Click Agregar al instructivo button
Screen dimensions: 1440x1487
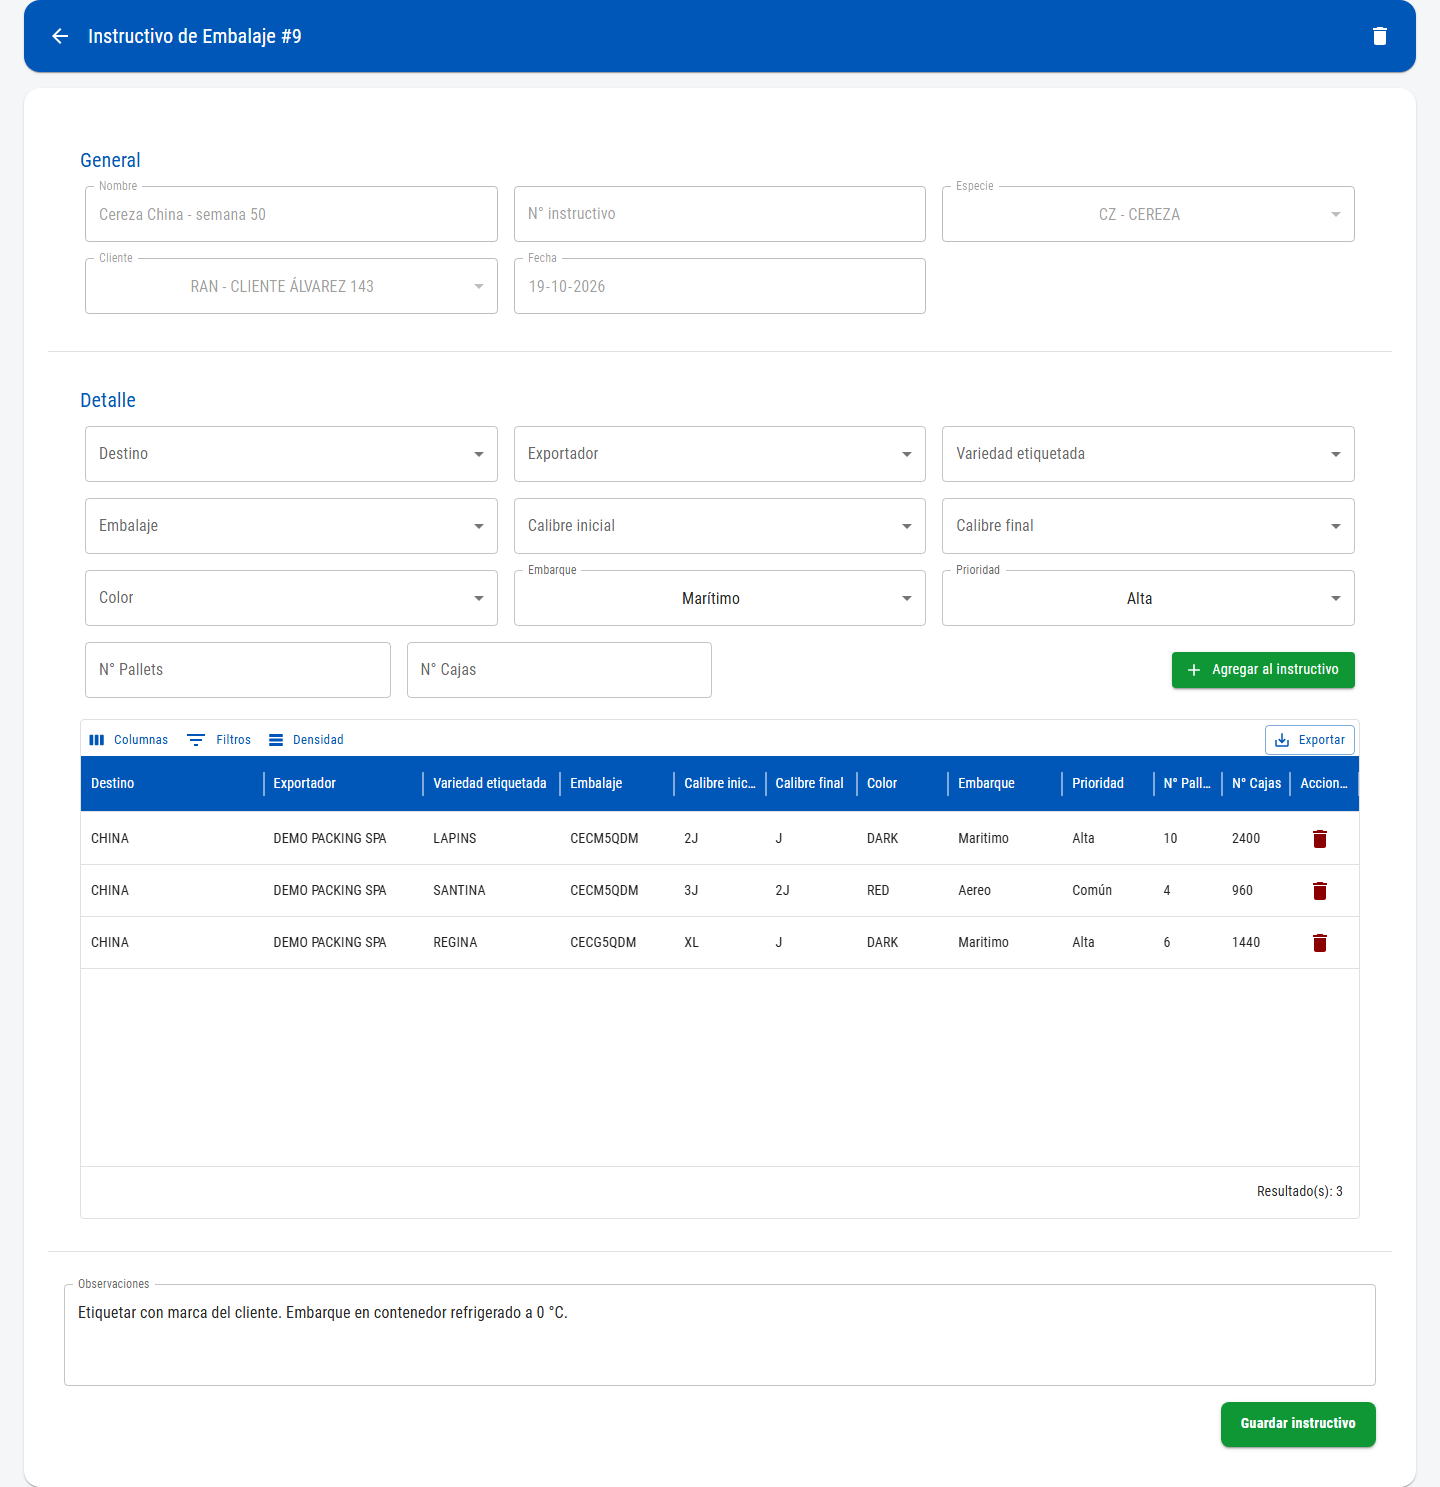(x=1263, y=670)
